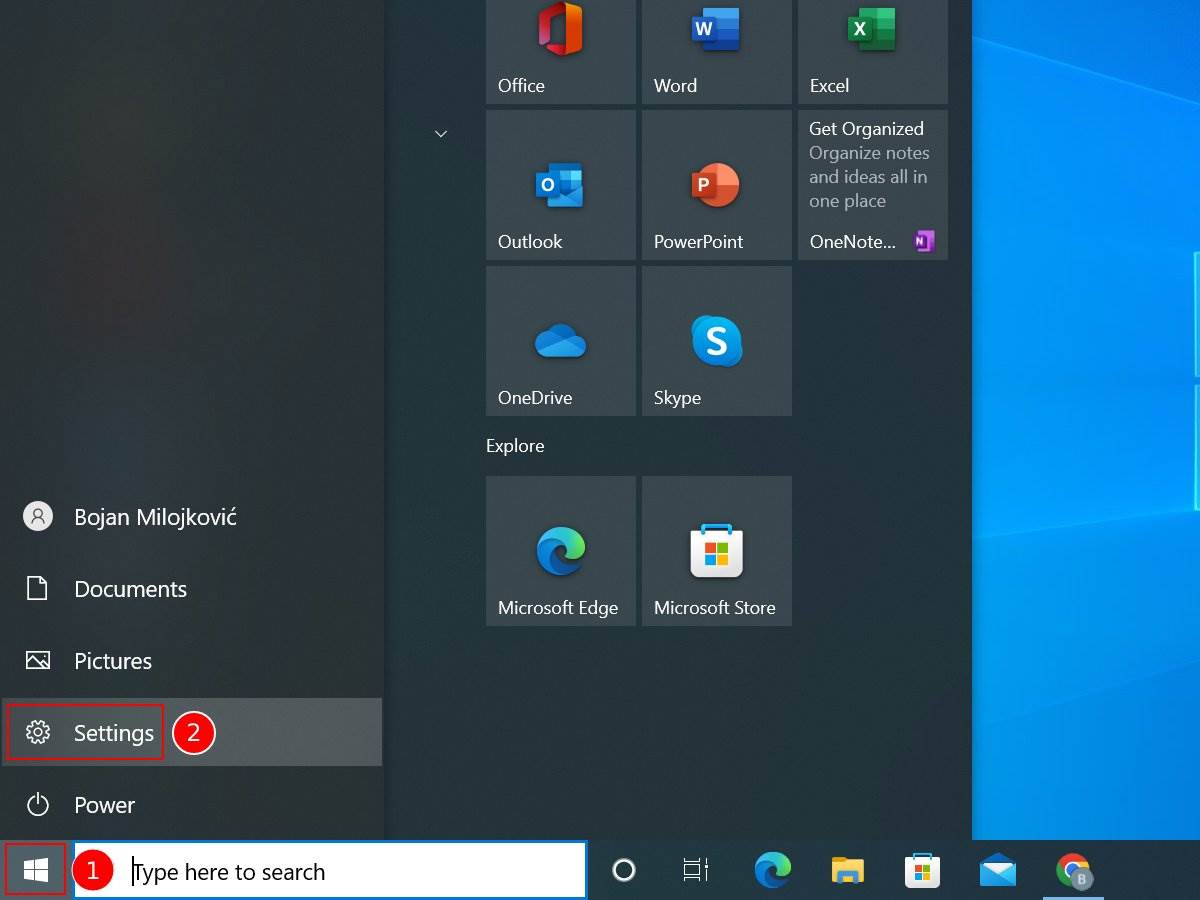Viewport: 1200px width, 900px height.
Task: Open the Microsoft Store tile
Action: [x=716, y=551]
